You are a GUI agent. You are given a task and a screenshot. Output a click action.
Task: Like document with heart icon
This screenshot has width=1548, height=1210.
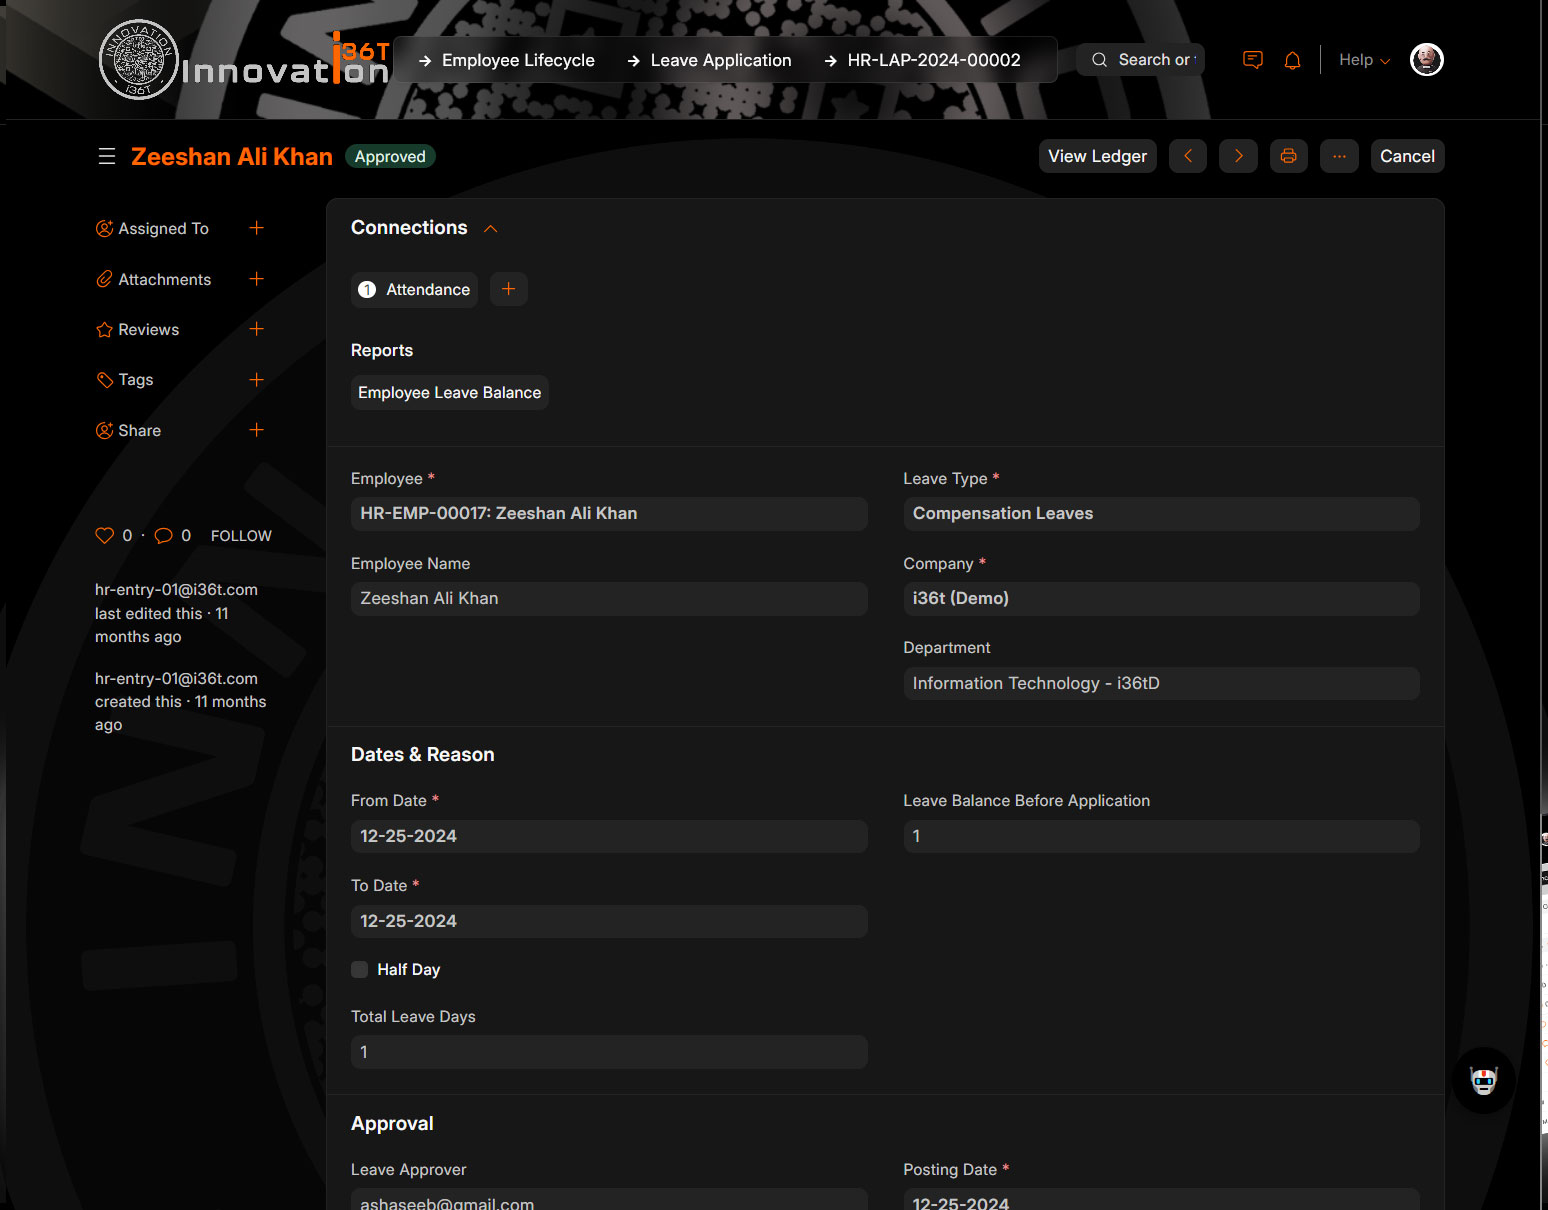(x=104, y=535)
